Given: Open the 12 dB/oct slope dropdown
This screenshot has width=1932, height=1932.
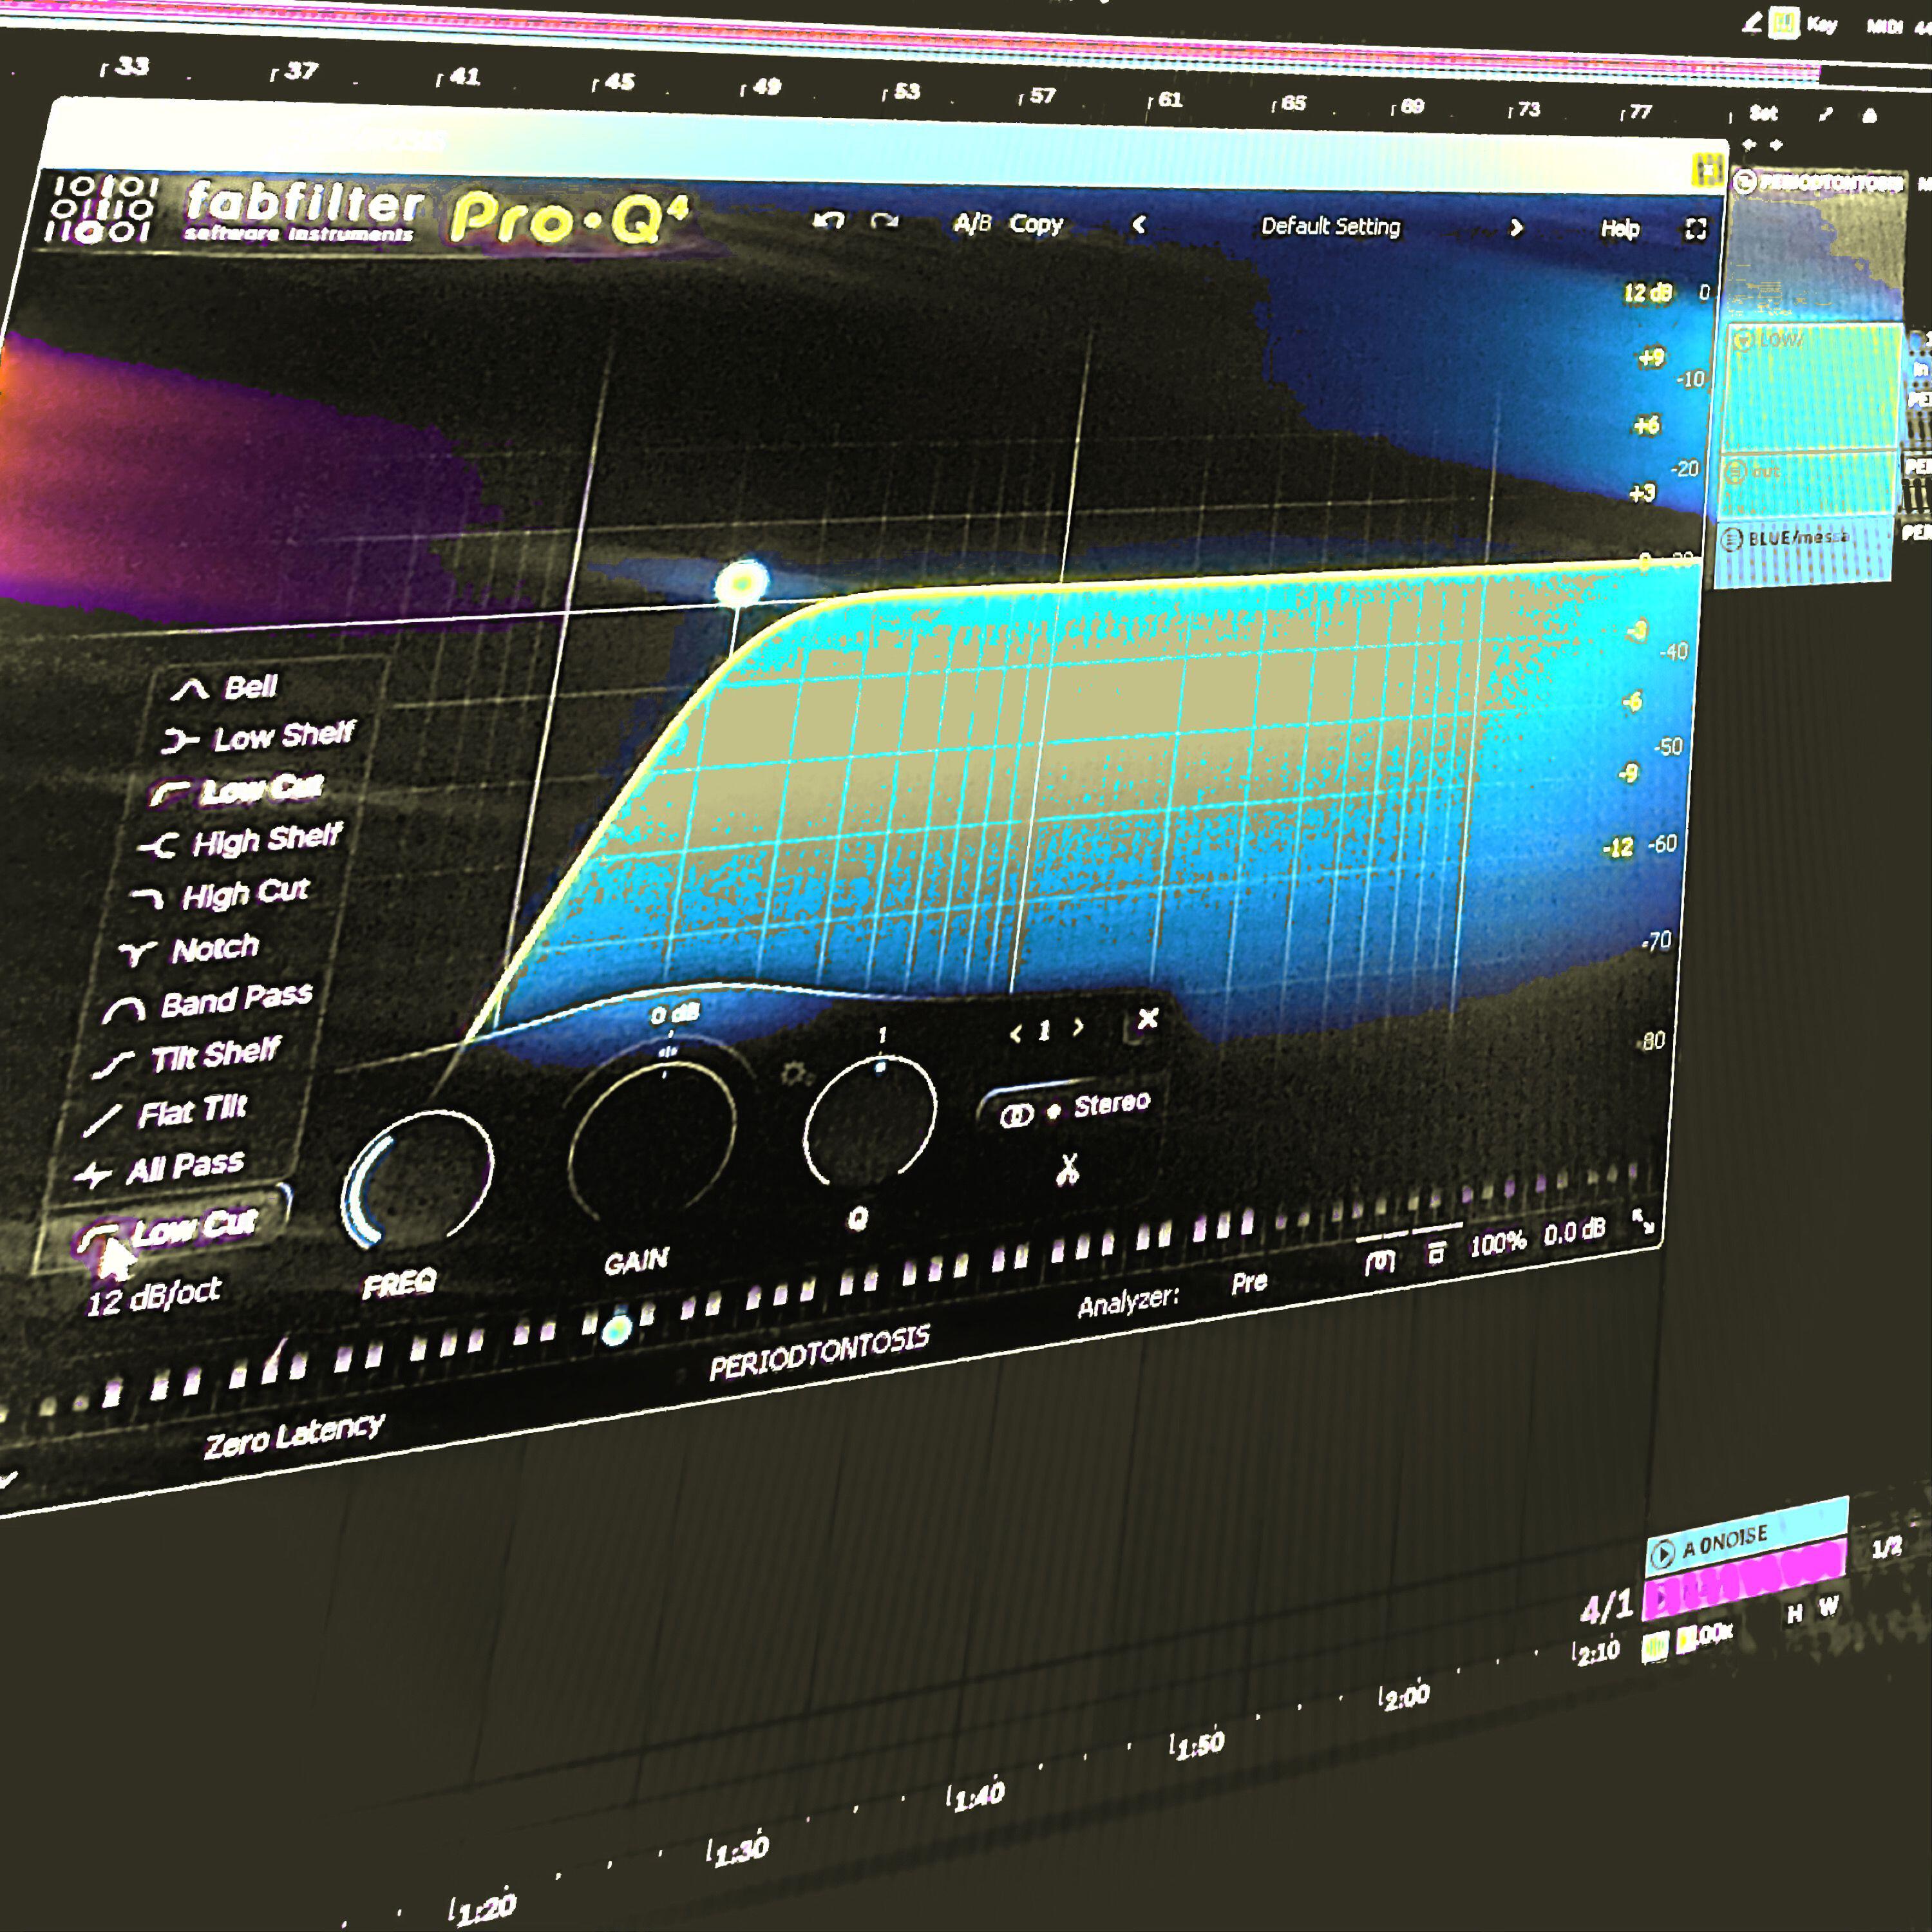Looking at the screenshot, I should point(154,1296).
